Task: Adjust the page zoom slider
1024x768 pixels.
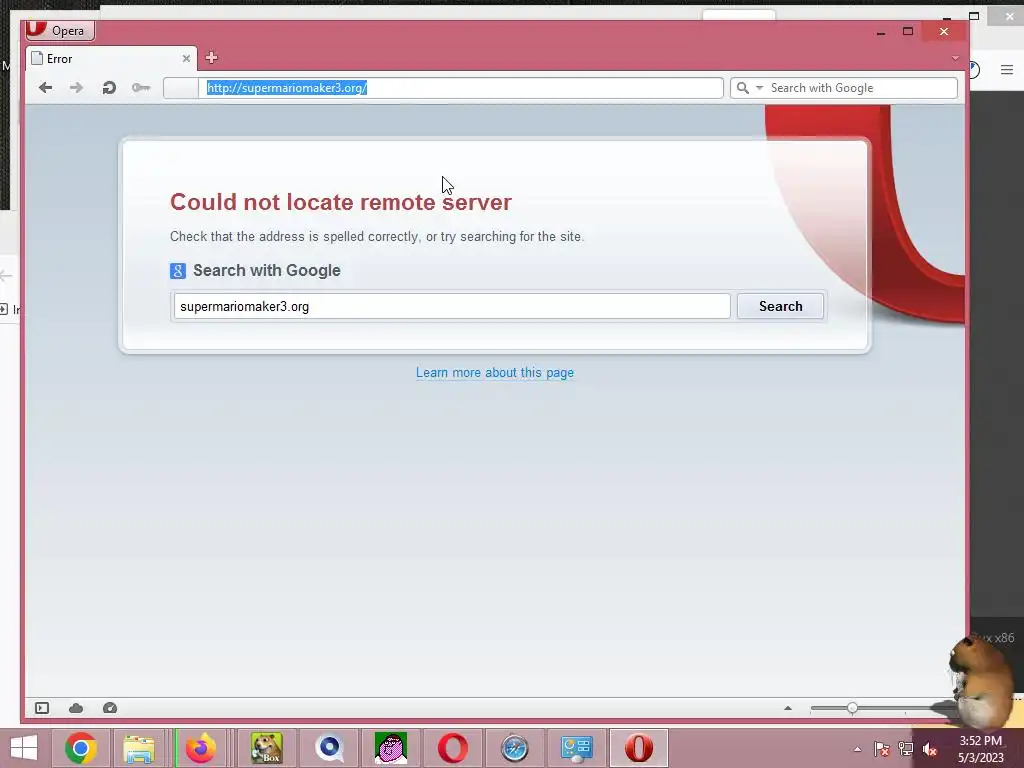Action: click(852, 708)
